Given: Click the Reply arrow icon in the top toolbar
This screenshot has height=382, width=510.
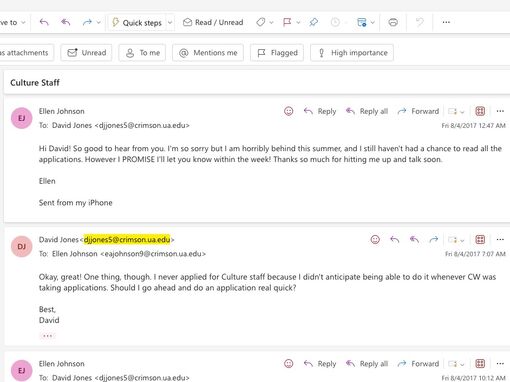Looking at the screenshot, I should (44, 22).
